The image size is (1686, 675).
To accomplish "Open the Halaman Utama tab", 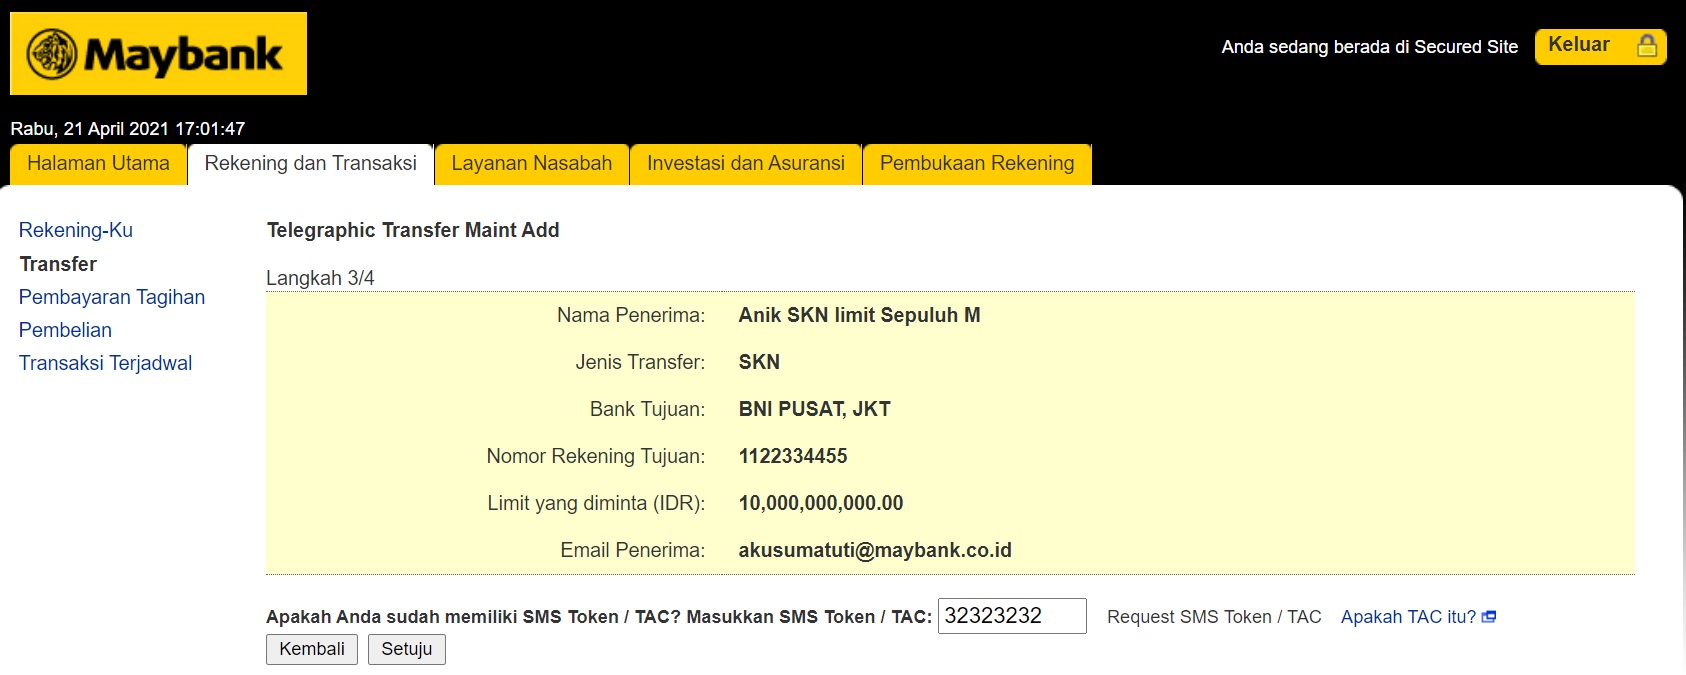I will click(98, 164).
